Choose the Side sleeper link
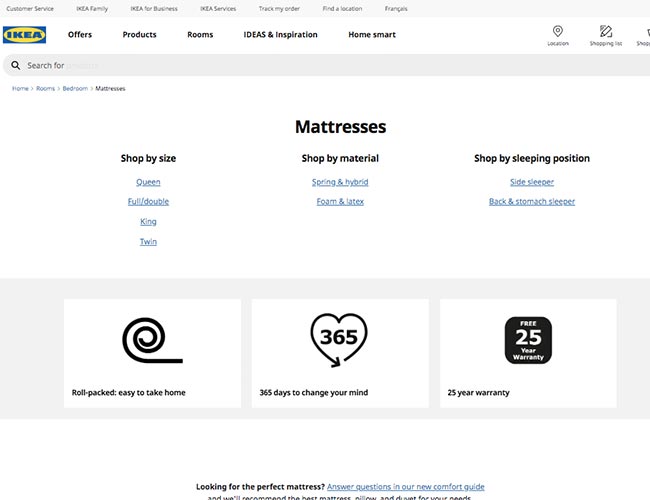Viewport: 650px width, 500px height. pos(532,182)
